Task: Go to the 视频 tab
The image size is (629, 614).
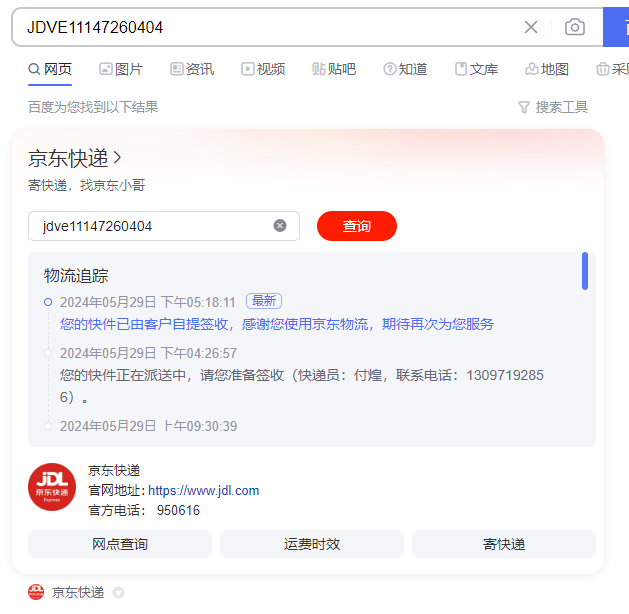Action: coord(263,69)
